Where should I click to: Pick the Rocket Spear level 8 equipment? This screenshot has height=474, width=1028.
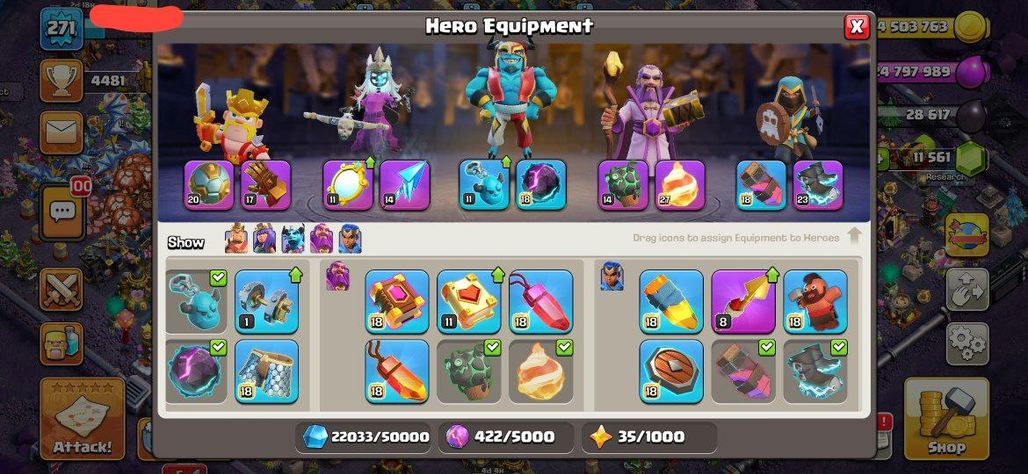click(743, 302)
